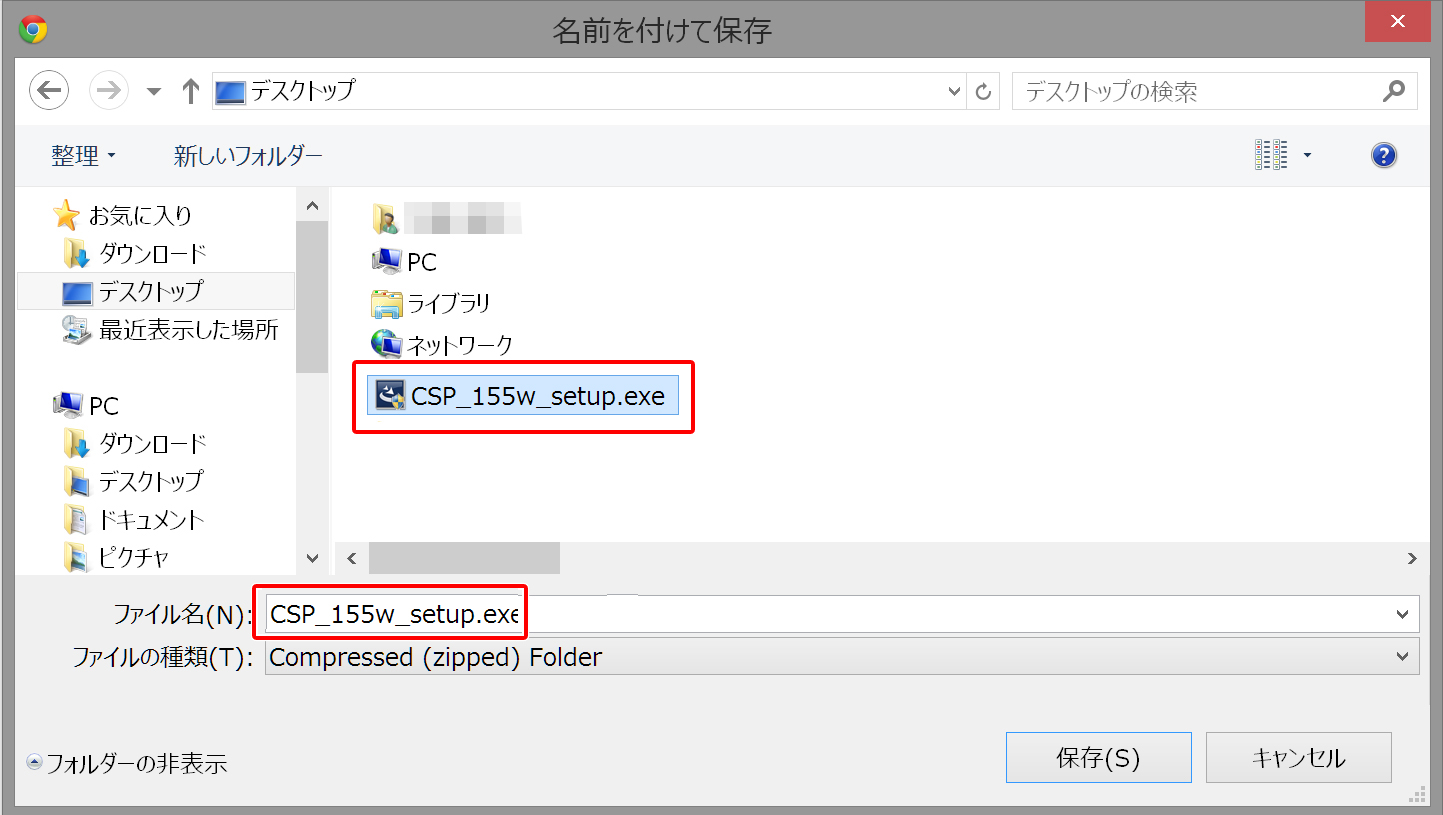
Task: Collapse folders with フォルダーの非表示
Action: pos(127,763)
